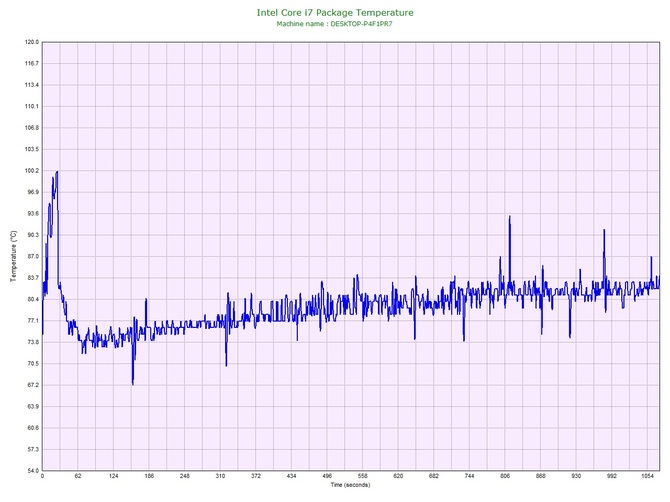The height and width of the screenshot is (502, 670).
Task: Click the 496 seconds x-axis tick label
Action: click(327, 476)
